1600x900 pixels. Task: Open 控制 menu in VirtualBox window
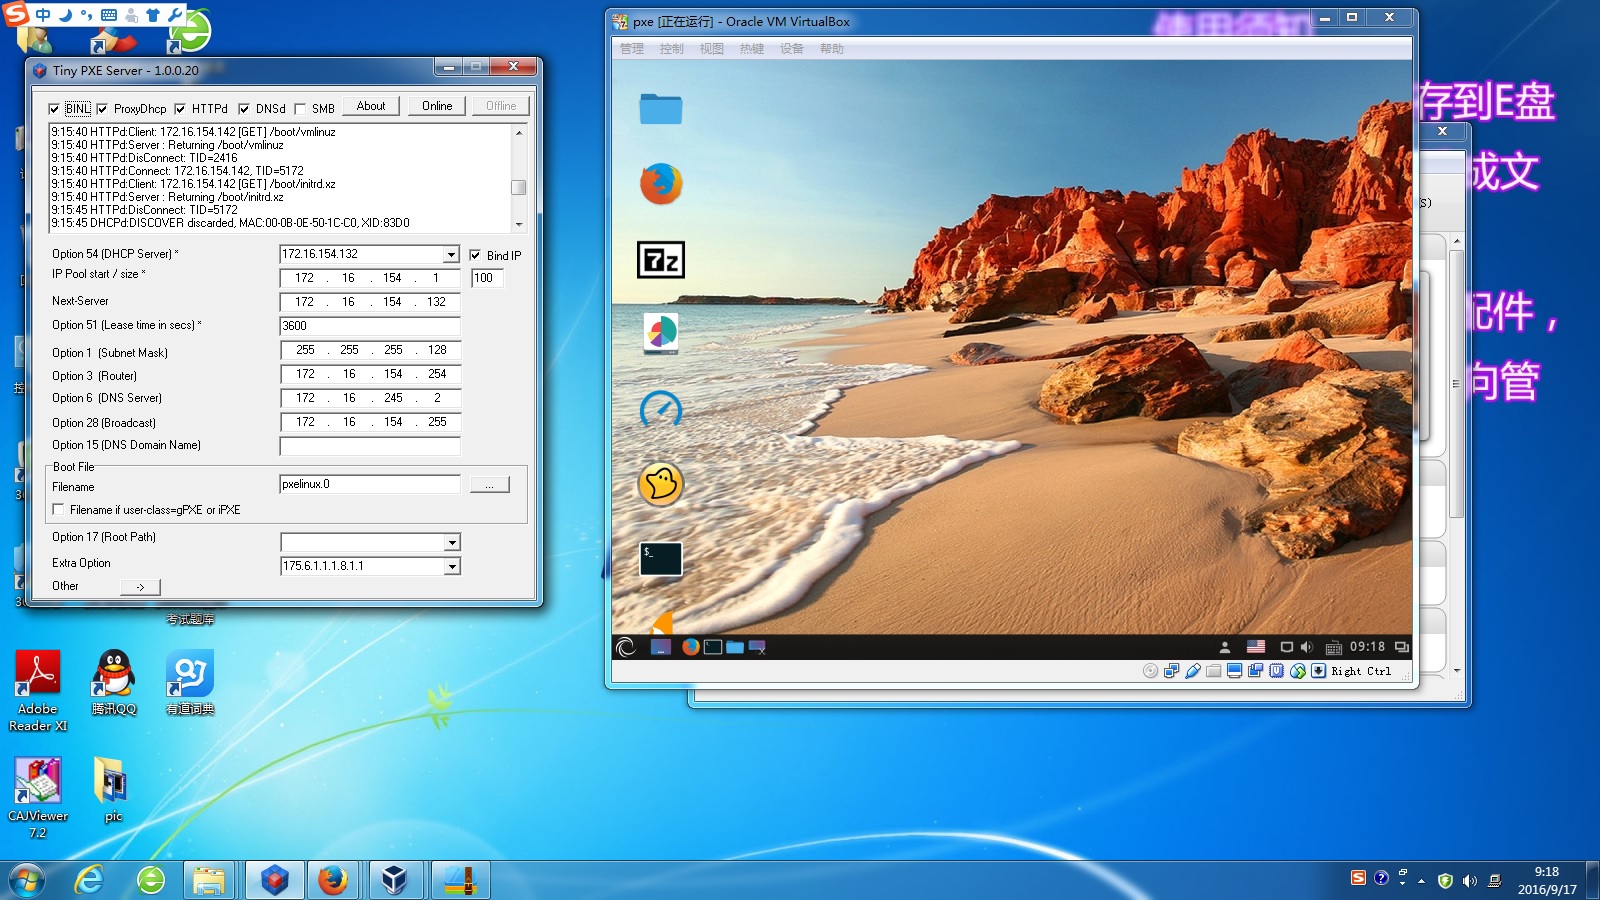672,49
